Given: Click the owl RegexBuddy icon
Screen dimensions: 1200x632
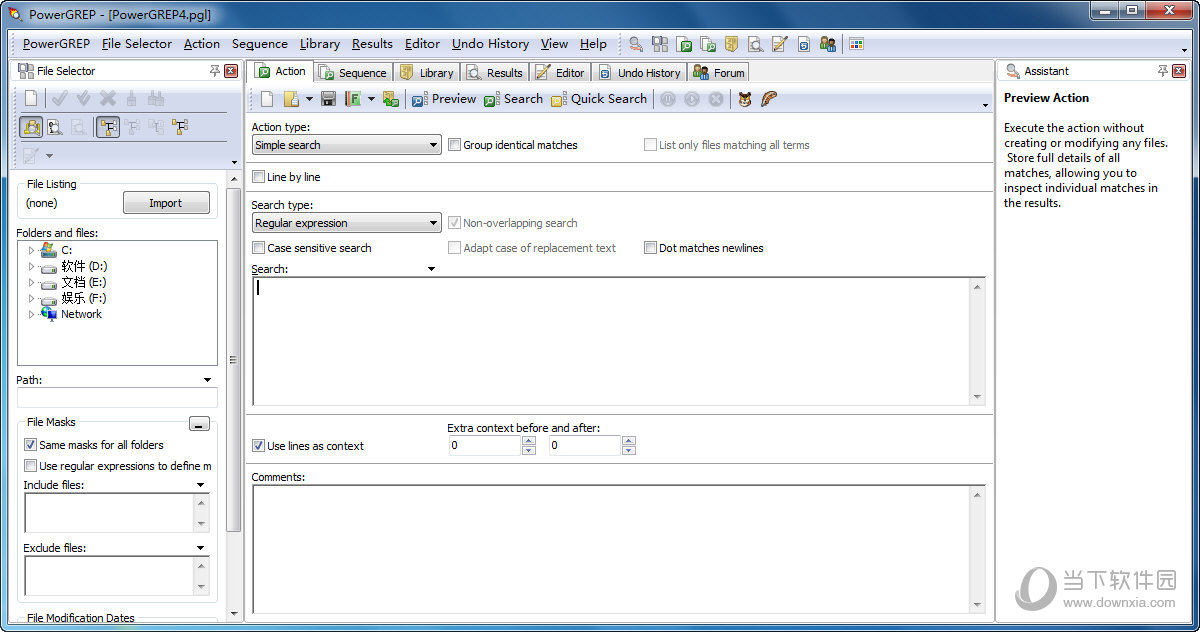Looking at the screenshot, I should pyautogui.click(x=745, y=99).
